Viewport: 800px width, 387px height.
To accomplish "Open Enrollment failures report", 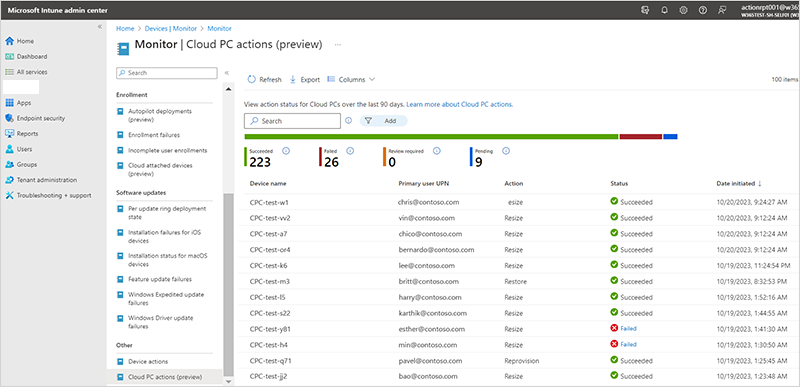I will 154,135.
